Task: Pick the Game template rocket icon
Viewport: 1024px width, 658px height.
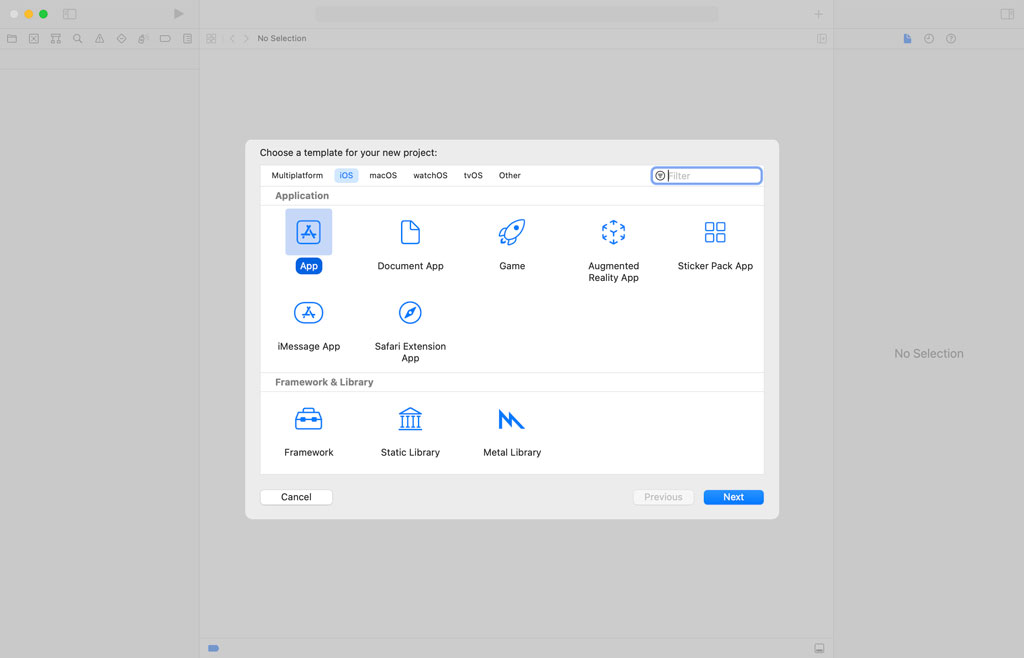Action: coord(512,232)
